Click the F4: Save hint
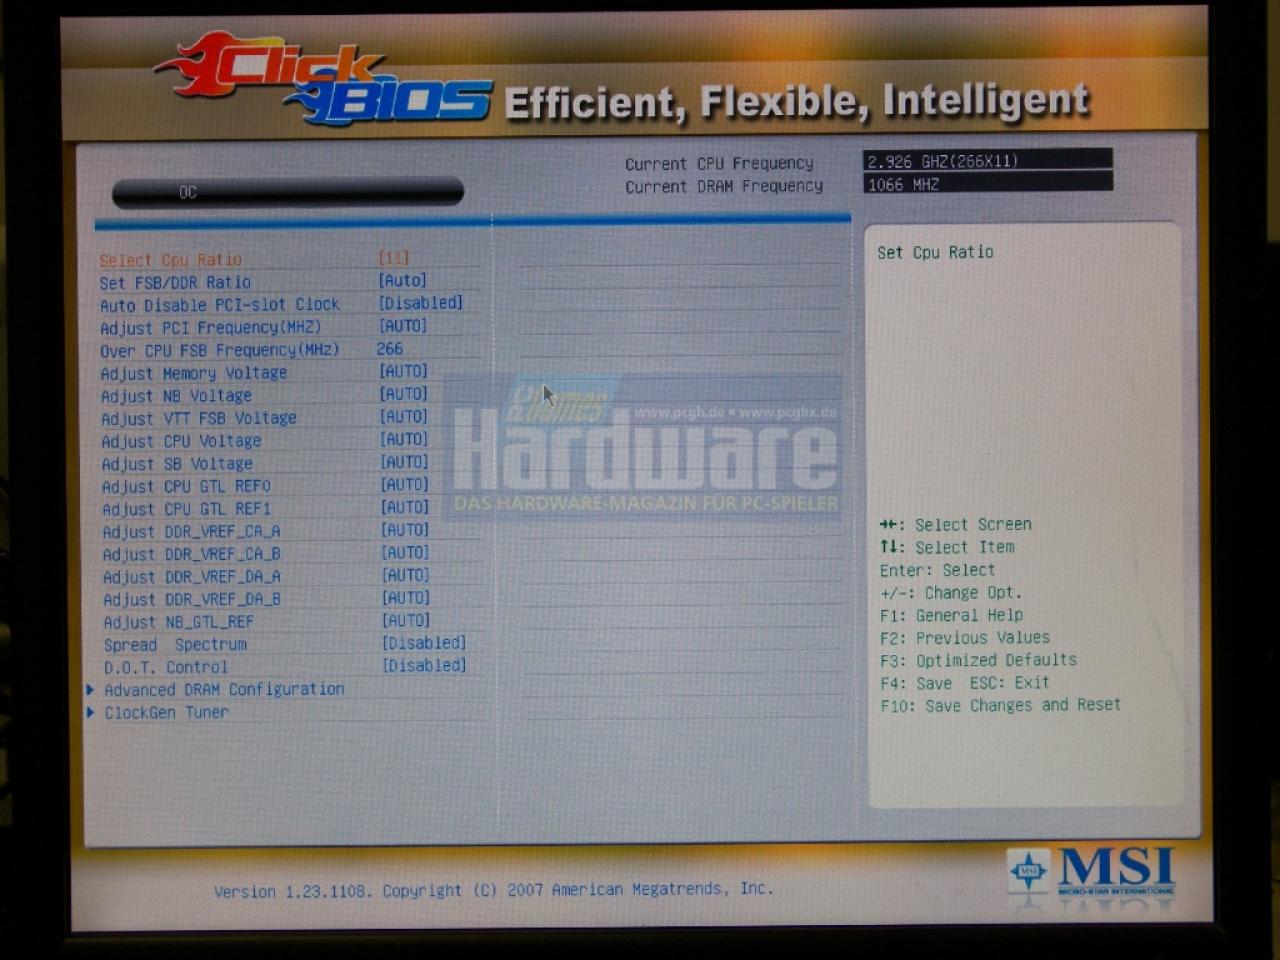Image resolution: width=1280 pixels, height=960 pixels. click(x=916, y=684)
